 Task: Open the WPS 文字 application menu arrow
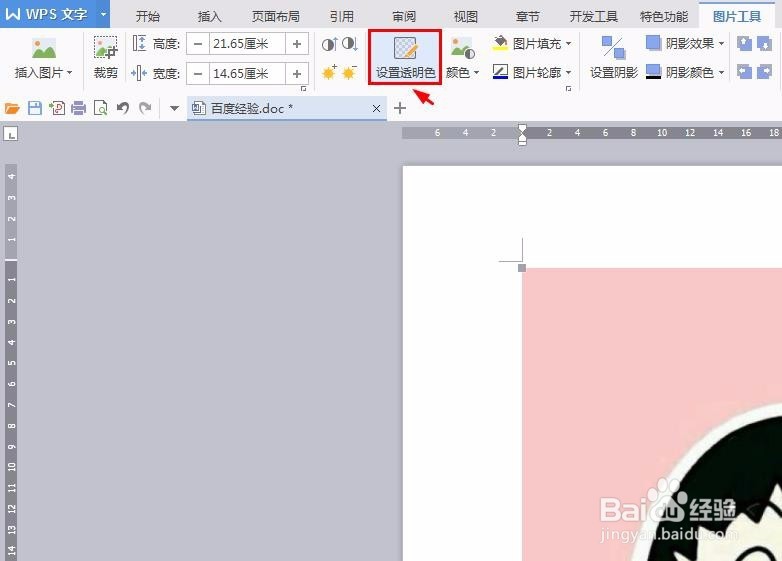point(103,14)
